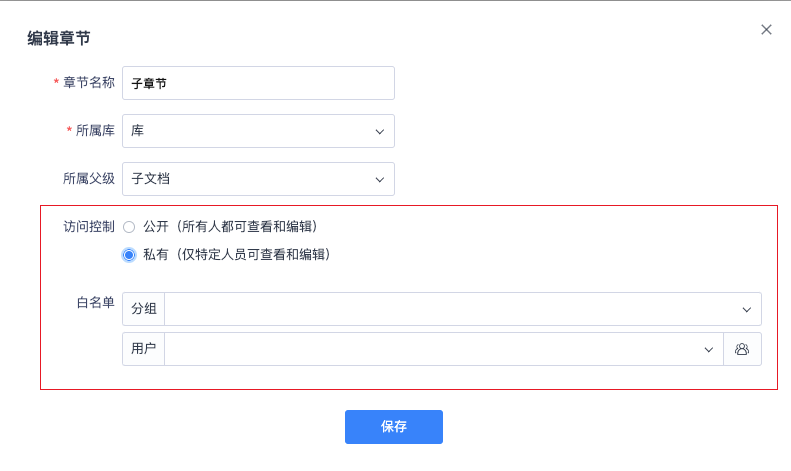Open the user picker icon beside 用户
The width and height of the screenshot is (791, 471).
pos(742,349)
